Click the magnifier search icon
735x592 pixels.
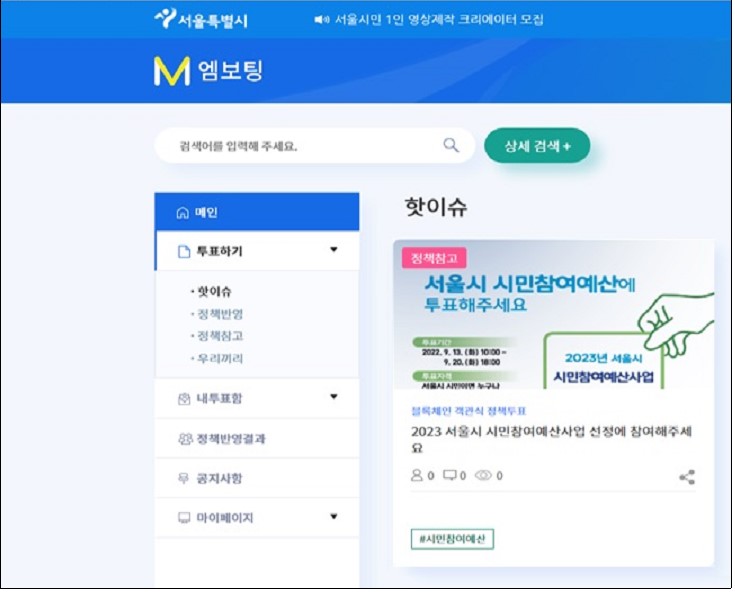tap(451, 145)
